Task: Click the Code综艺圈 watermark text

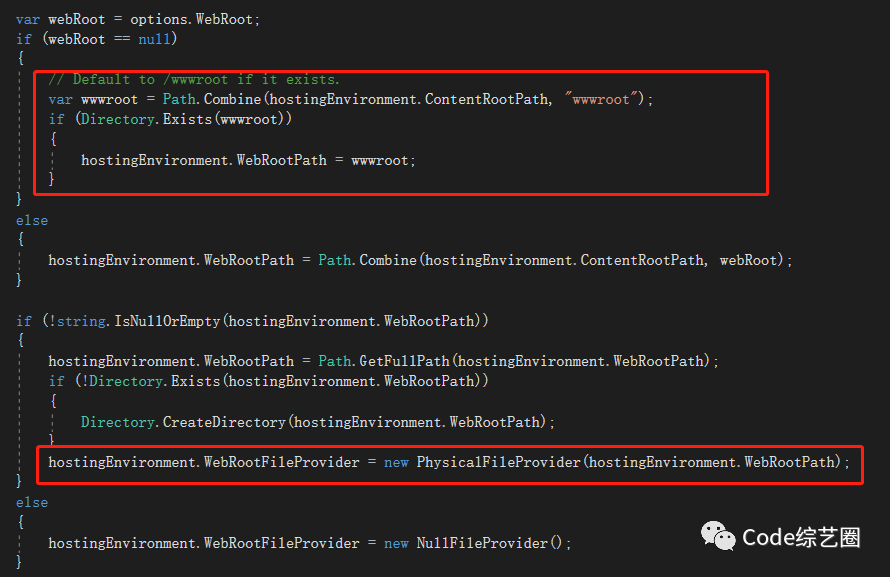Action: [x=801, y=537]
